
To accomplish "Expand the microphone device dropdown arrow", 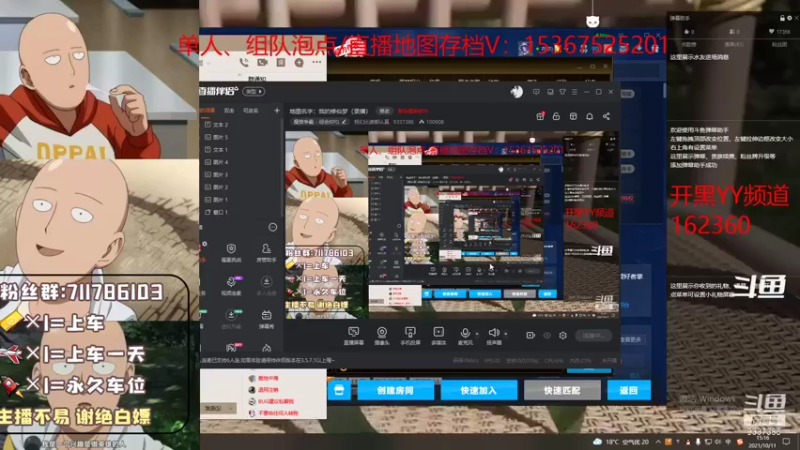I will click(477, 334).
